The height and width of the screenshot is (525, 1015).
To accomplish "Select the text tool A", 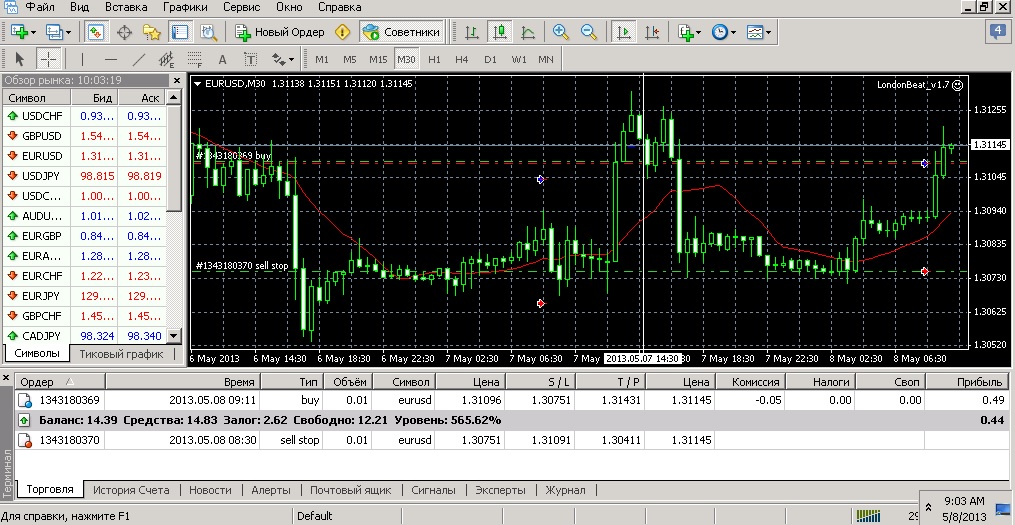I will (222, 60).
